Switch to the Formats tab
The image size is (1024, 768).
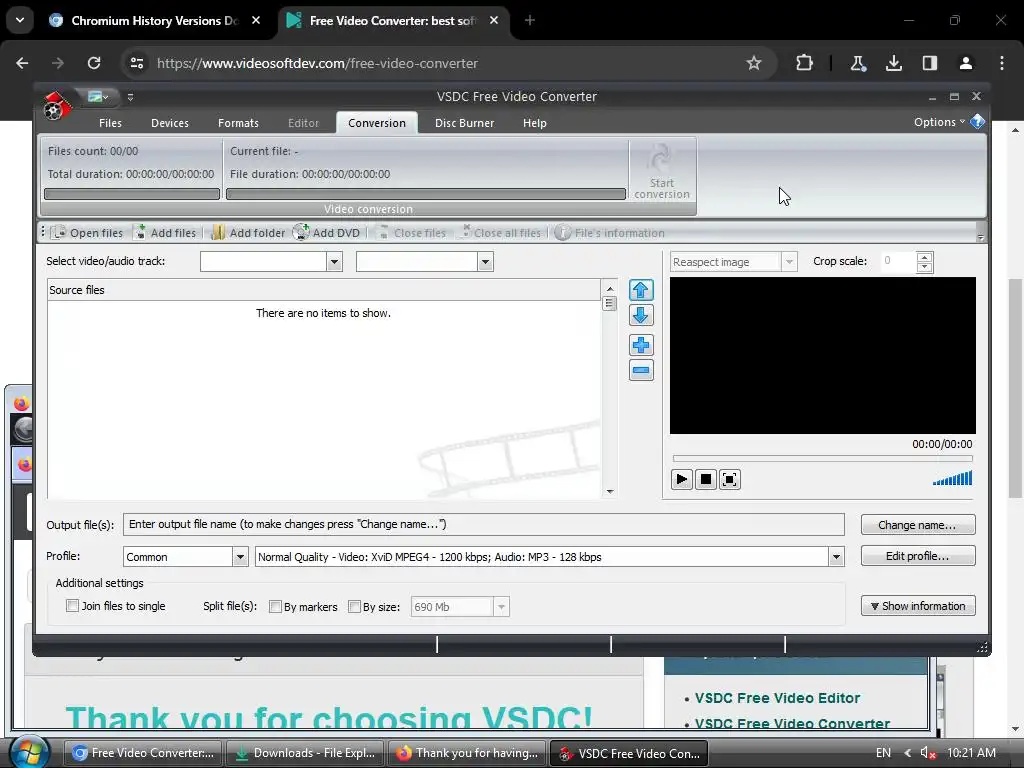pos(238,123)
